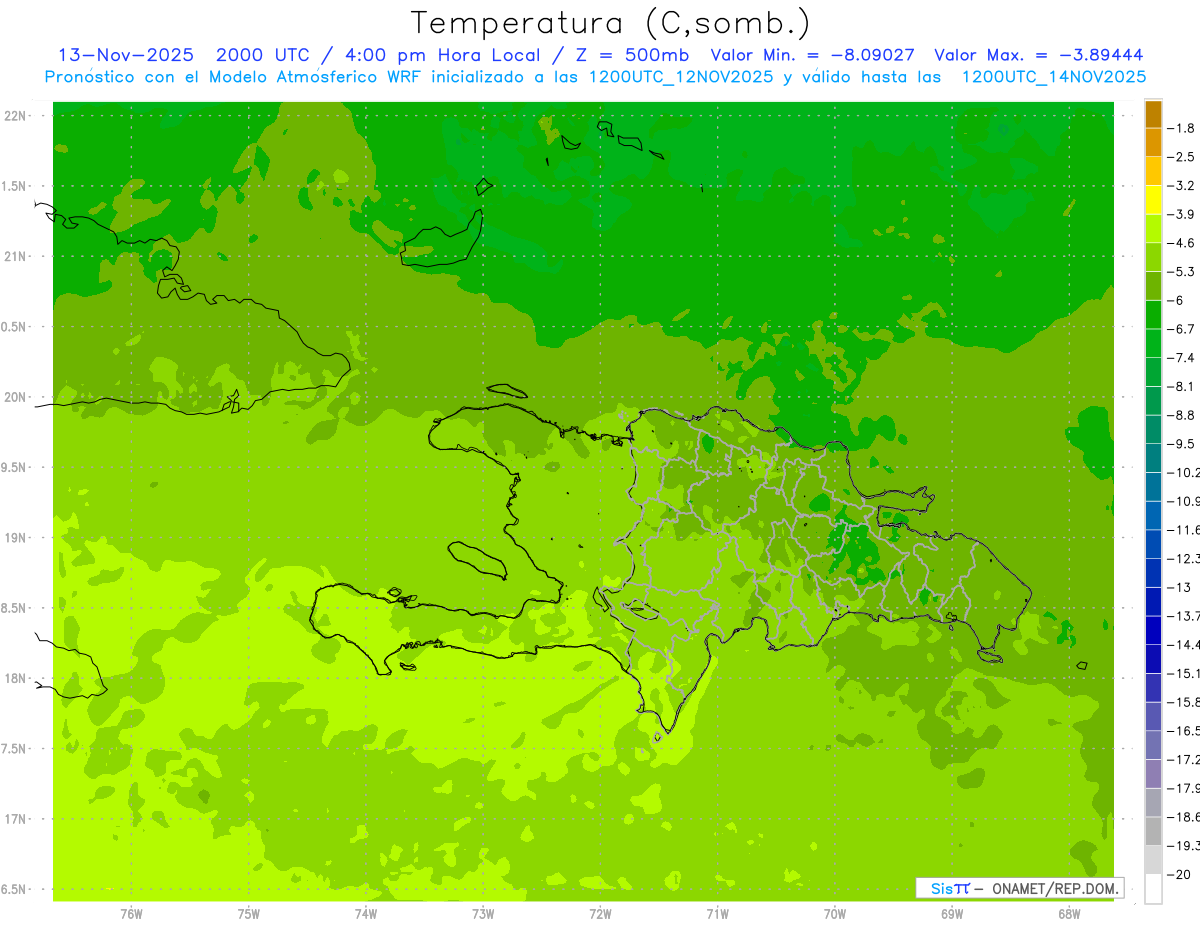
Task: Click the blue swatch between -13 and -13.7
Action: click(x=1153, y=602)
